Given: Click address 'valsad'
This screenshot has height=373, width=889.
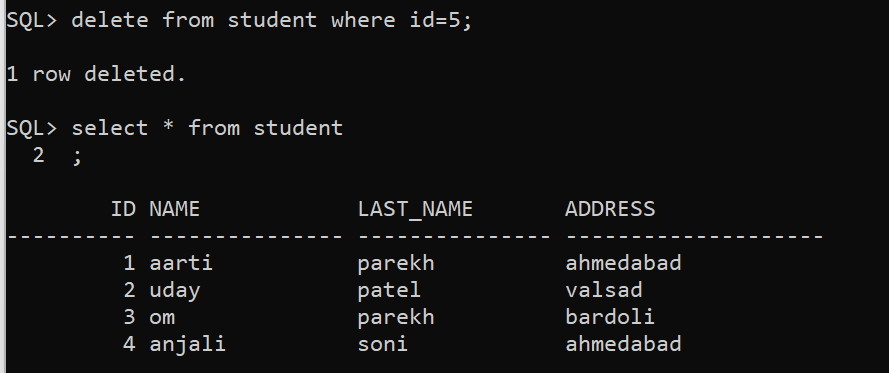Looking at the screenshot, I should pyautogui.click(x=604, y=290).
